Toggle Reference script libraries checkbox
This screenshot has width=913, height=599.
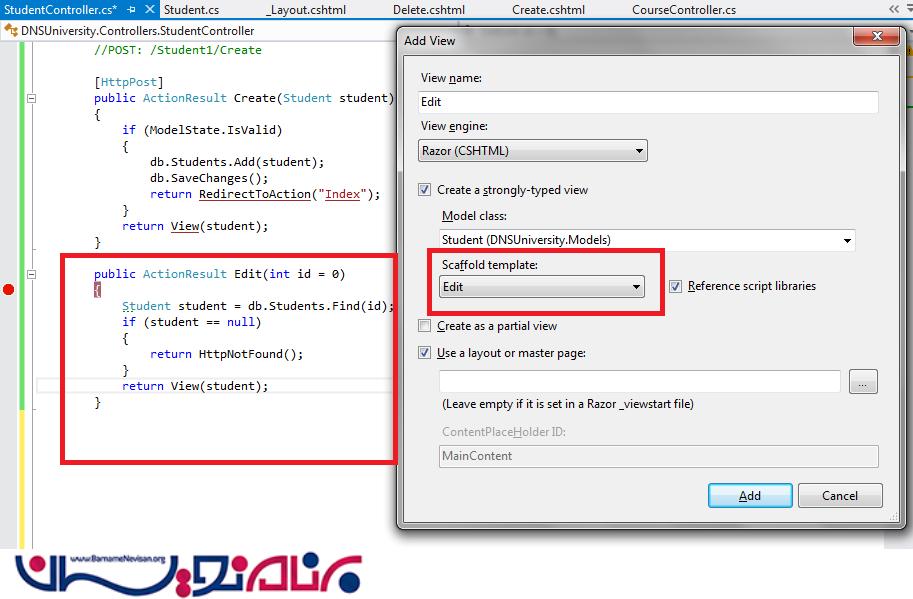[x=676, y=286]
